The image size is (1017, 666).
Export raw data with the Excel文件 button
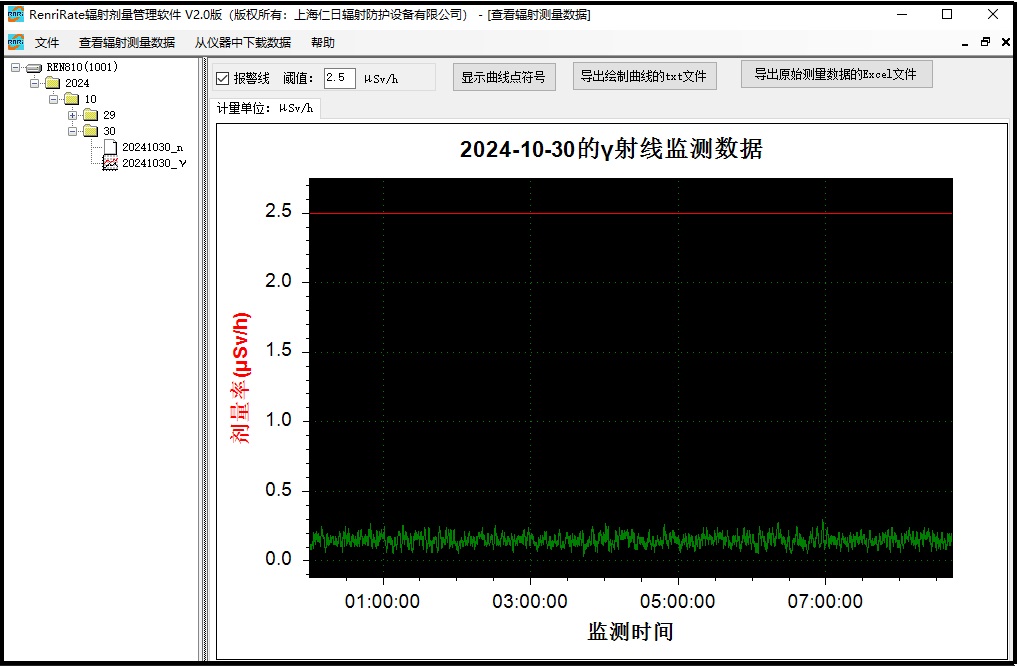coord(836,74)
